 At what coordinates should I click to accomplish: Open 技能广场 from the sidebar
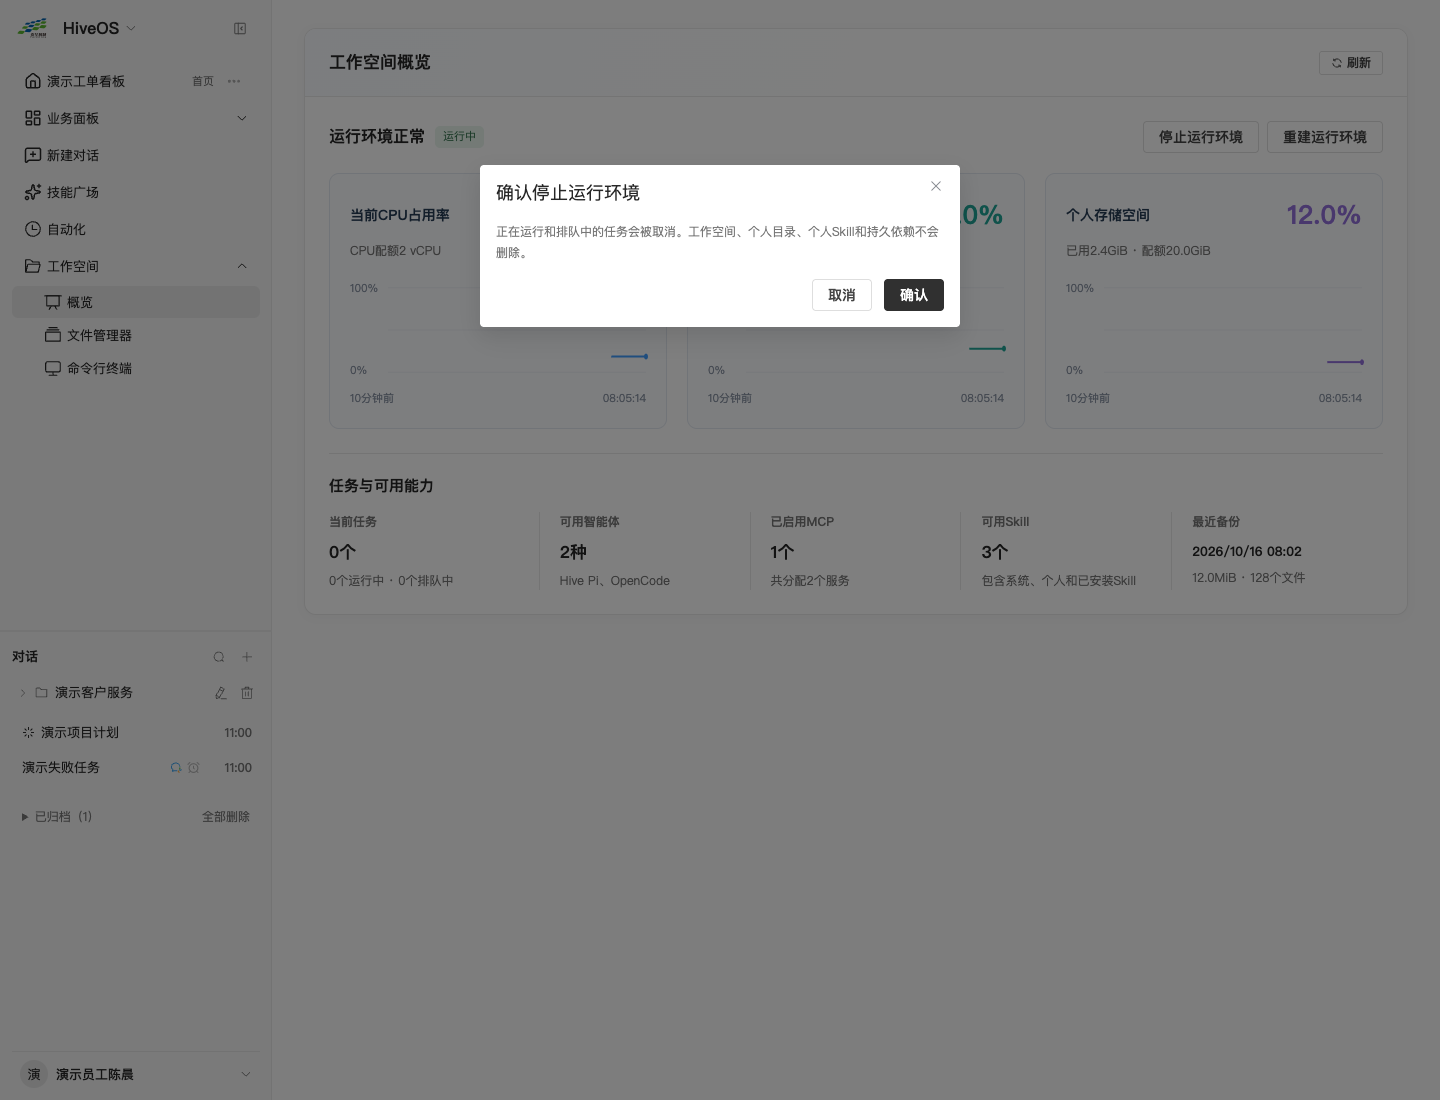point(136,192)
